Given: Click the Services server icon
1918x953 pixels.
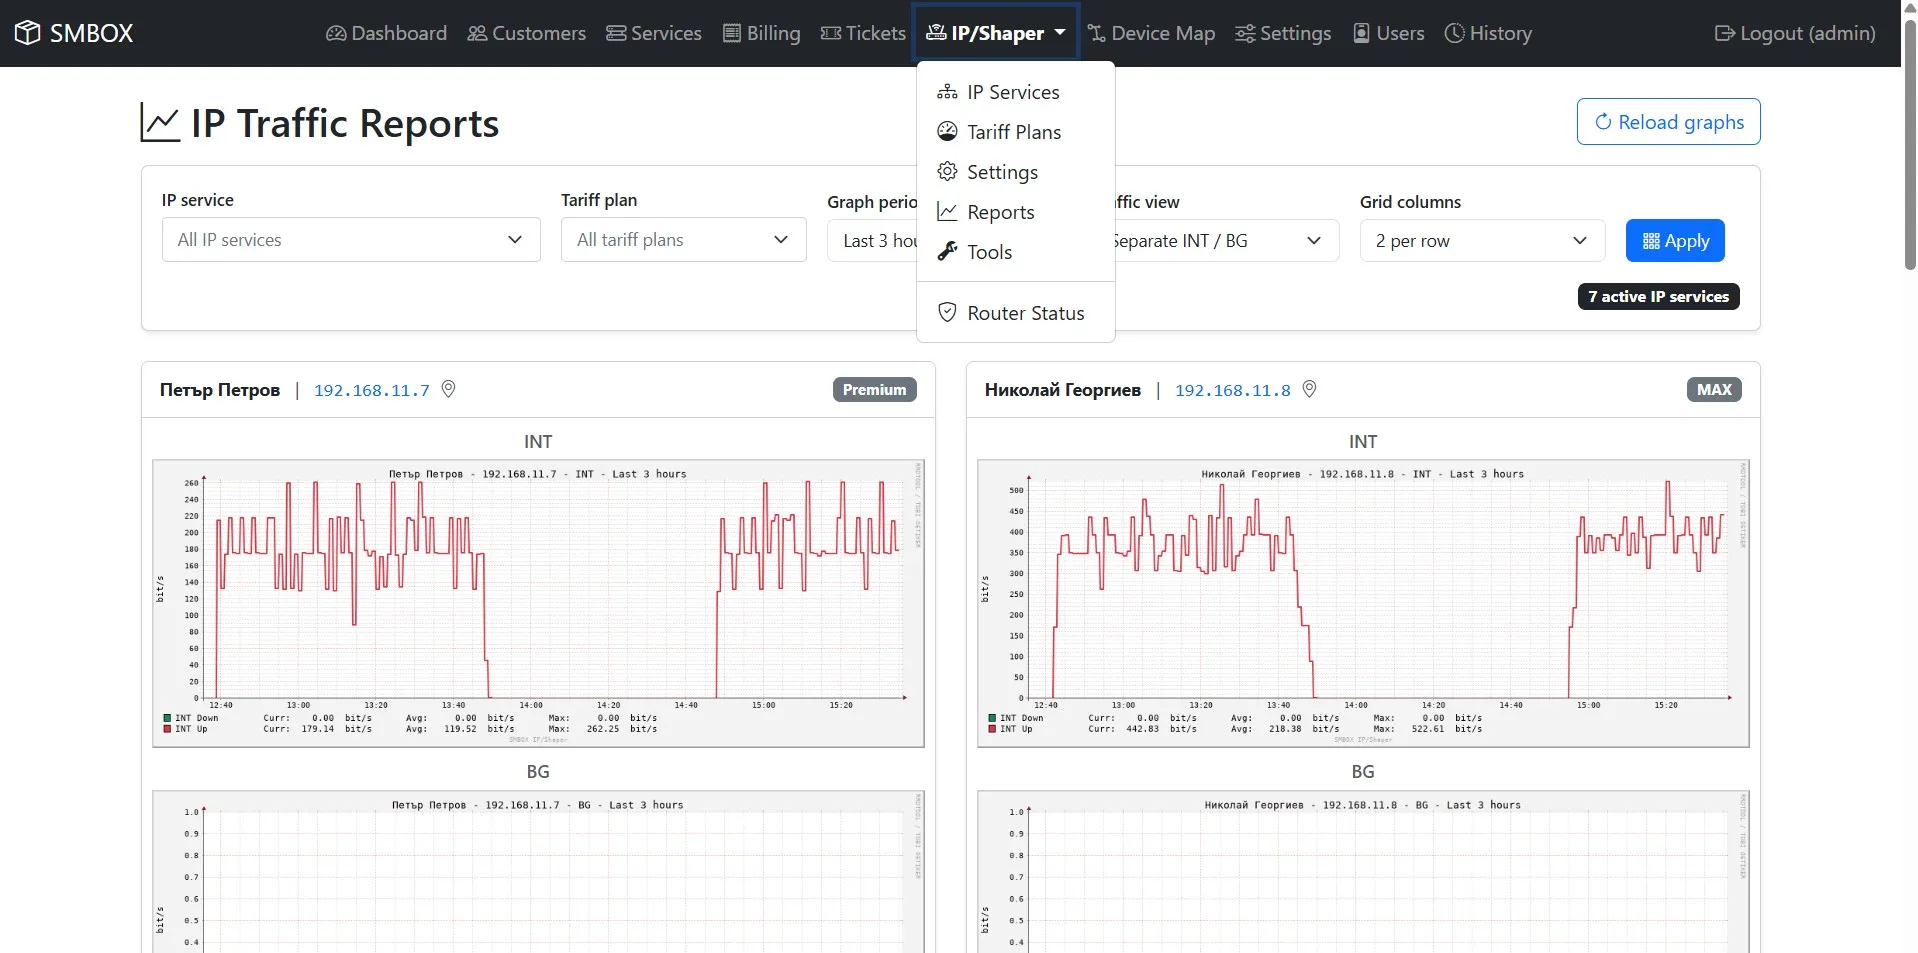Looking at the screenshot, I should pos(616,33).
